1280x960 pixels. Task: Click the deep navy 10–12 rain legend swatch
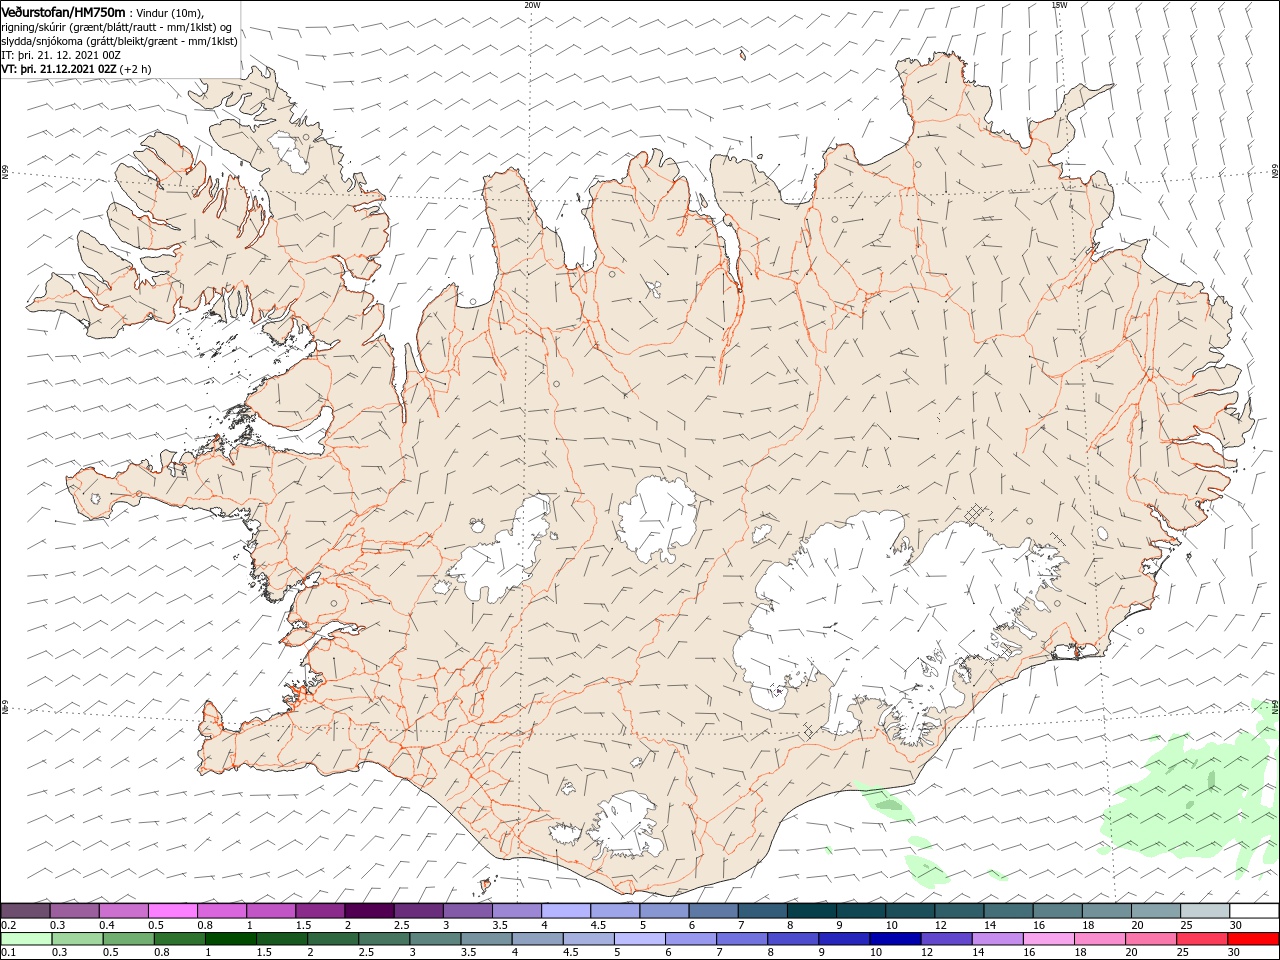(x=895, y=939)
